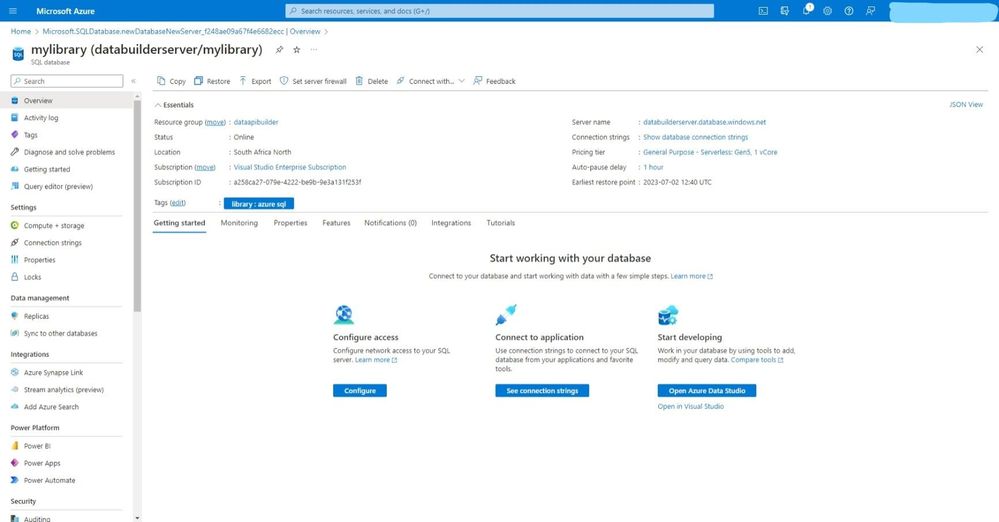Edit tags via the edit link
Image resolution: width=999 pixels, height=522 pixels.
(178, 203)
